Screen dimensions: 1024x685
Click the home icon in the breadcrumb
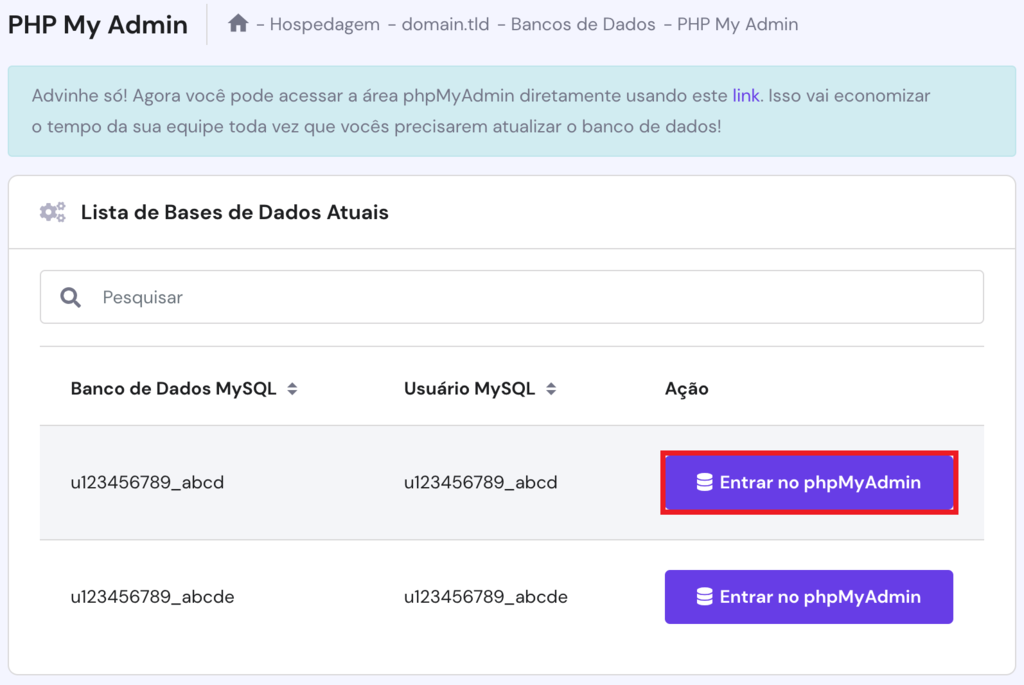pyautogui.click(x=238, y=23)
